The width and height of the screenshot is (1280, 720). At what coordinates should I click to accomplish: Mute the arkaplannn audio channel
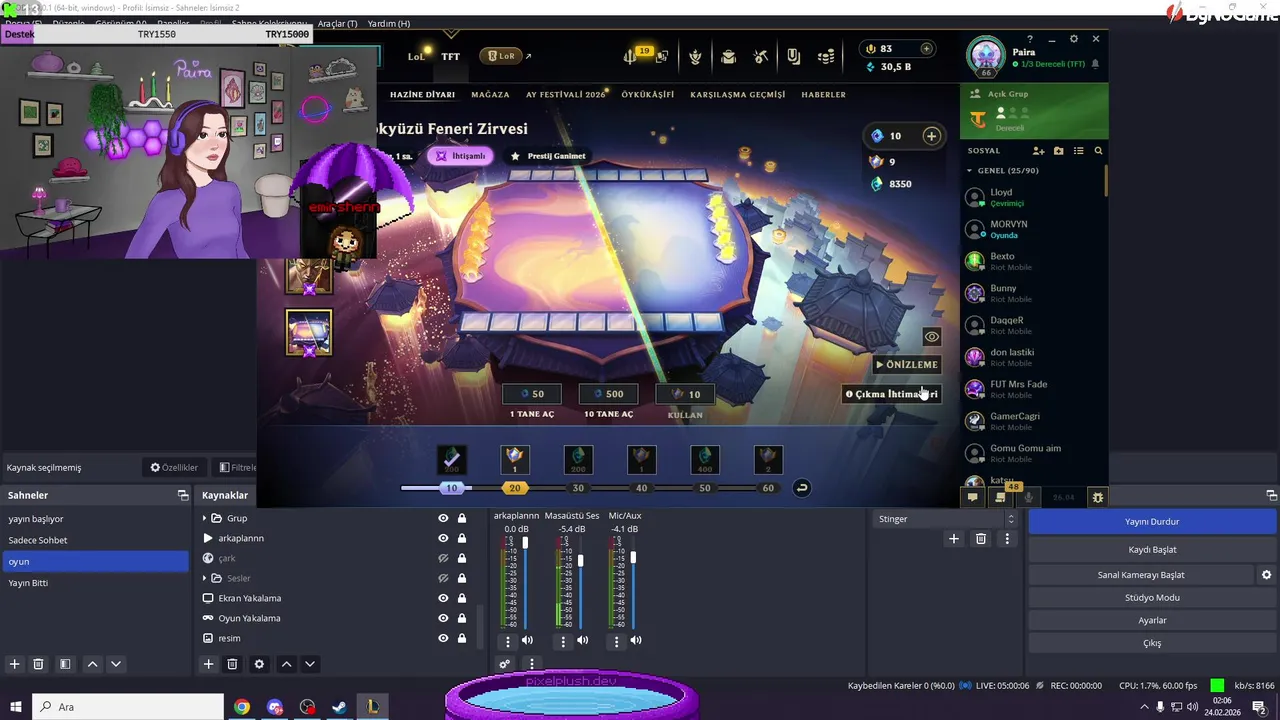[x=527, y=641]
